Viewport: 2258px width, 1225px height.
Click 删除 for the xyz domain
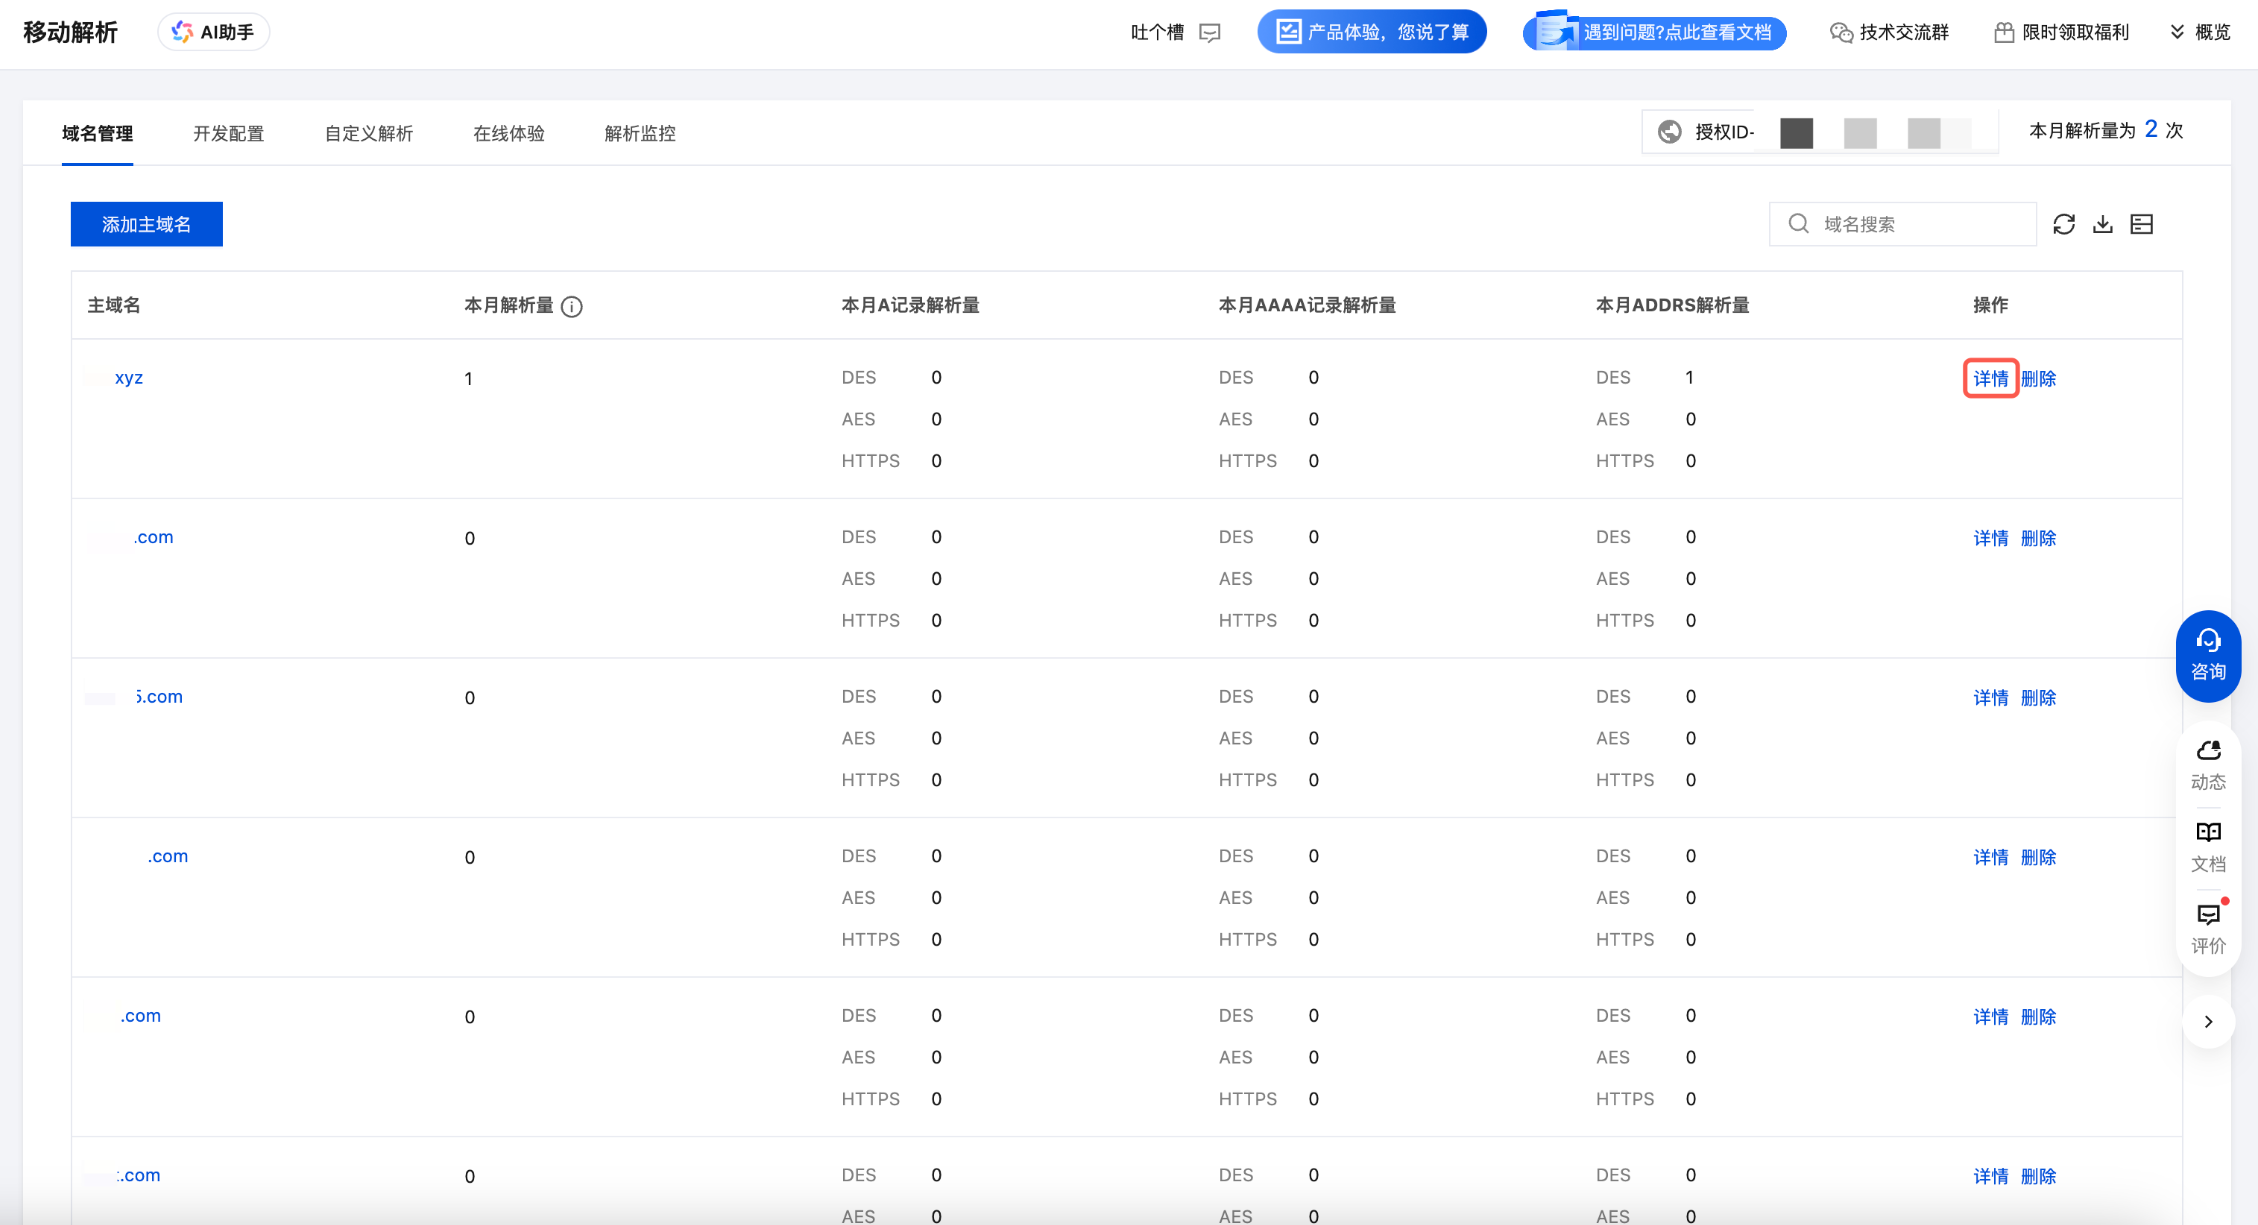[2038, 378]
